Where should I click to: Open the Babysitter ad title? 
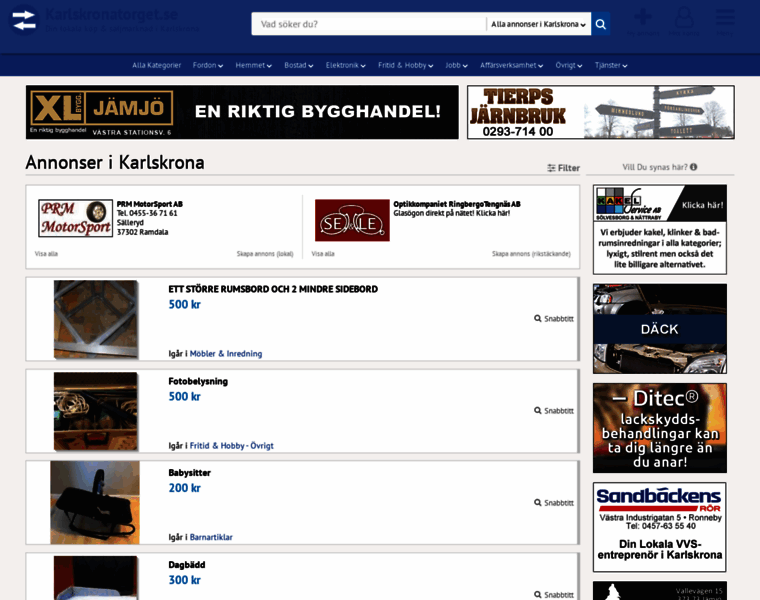190,473
